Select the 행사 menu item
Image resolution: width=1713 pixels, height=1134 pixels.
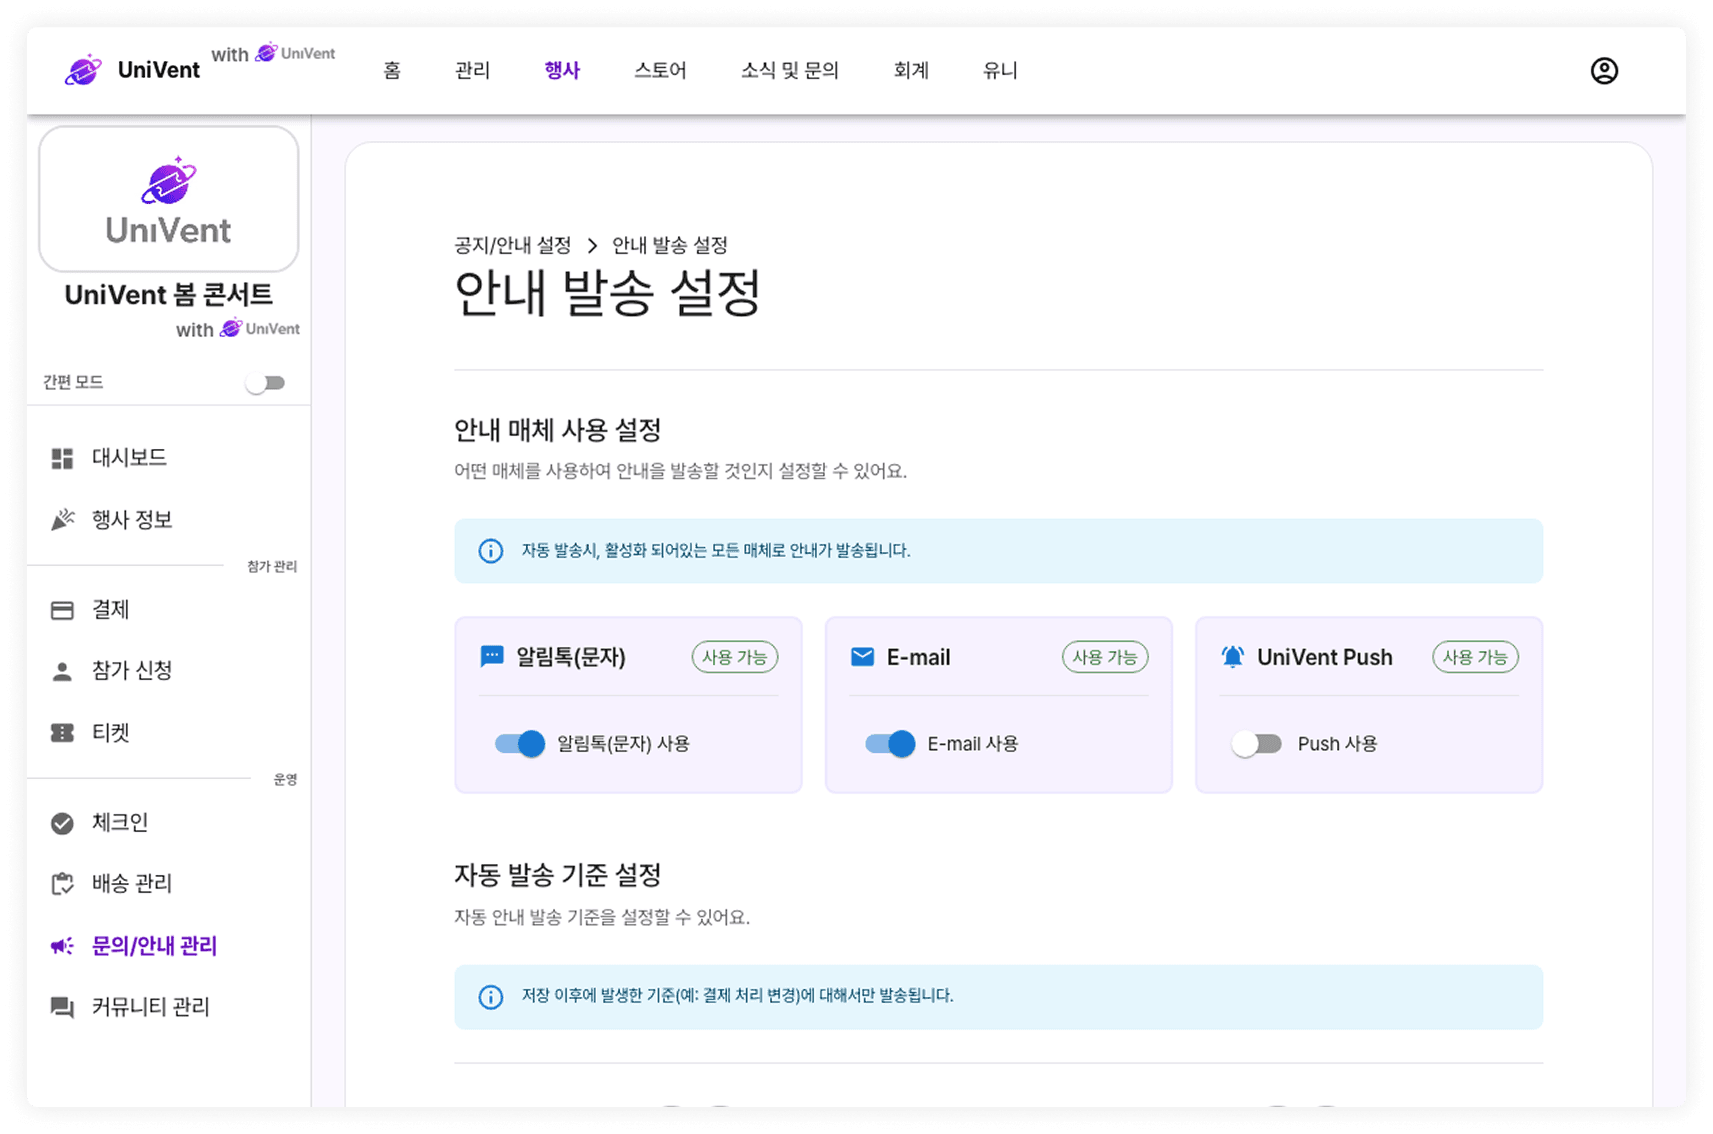click(562, 71)
